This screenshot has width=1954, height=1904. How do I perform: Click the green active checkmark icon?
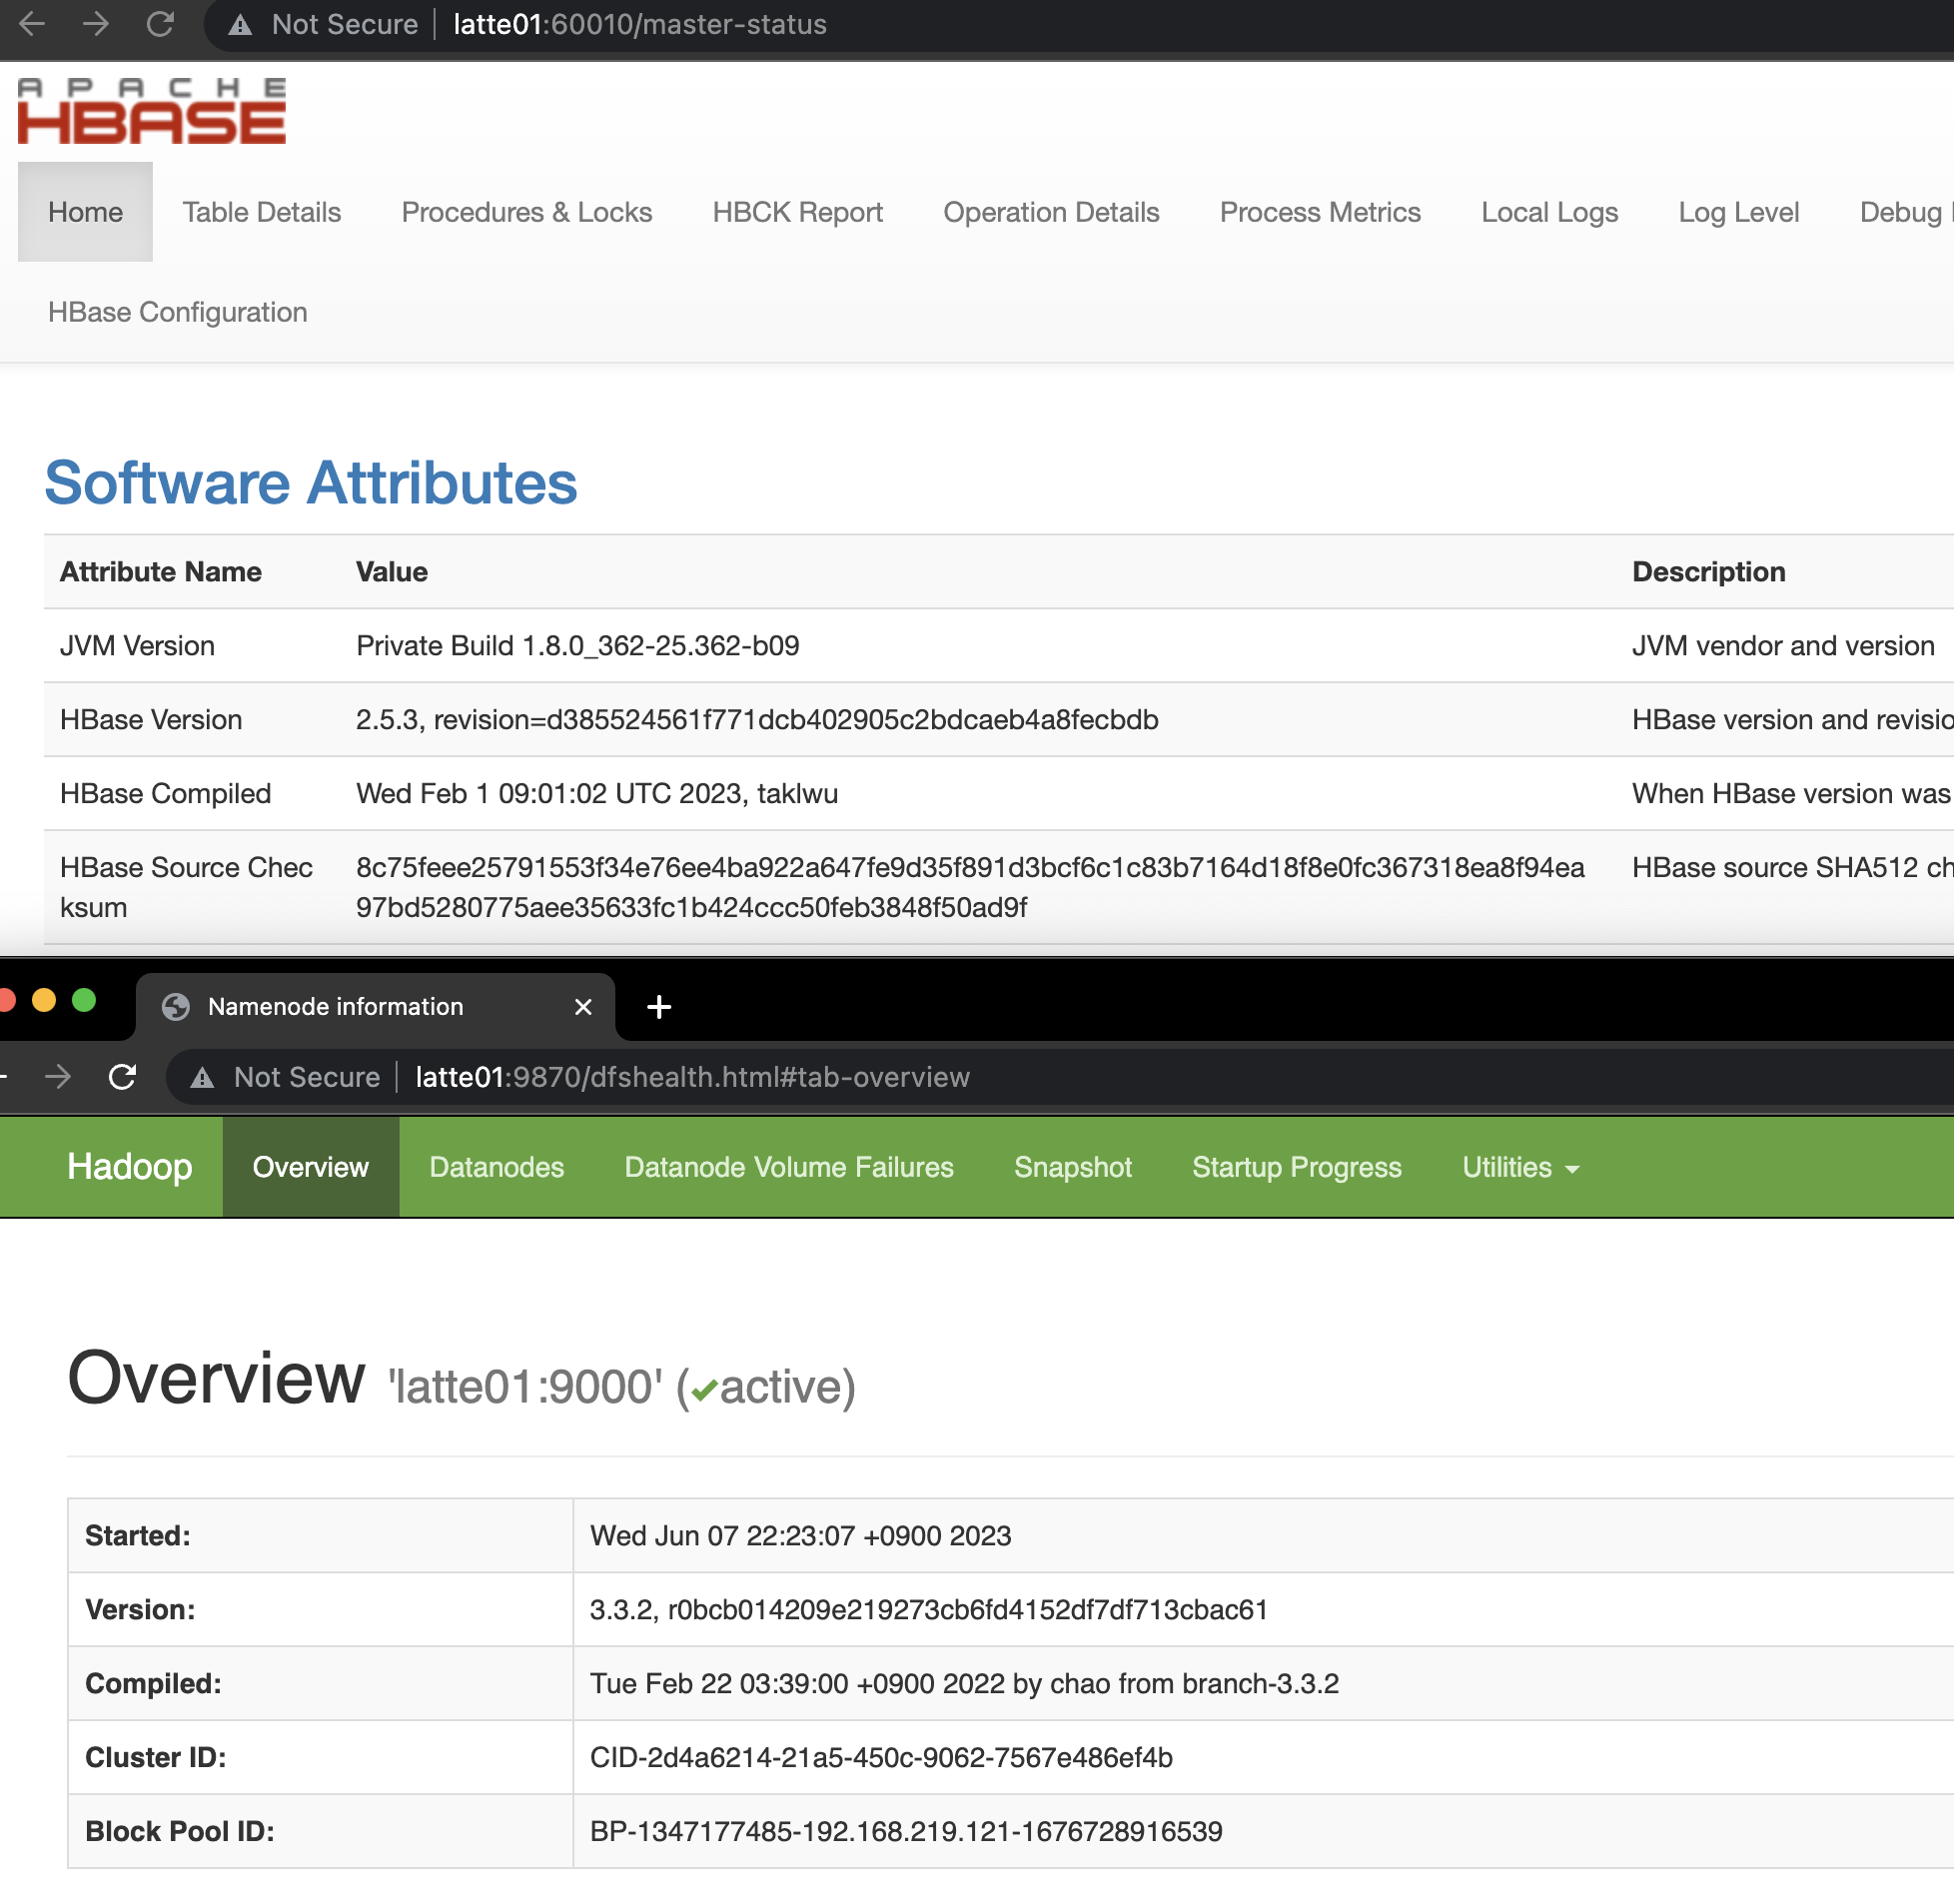click(x=706, y=1388)
